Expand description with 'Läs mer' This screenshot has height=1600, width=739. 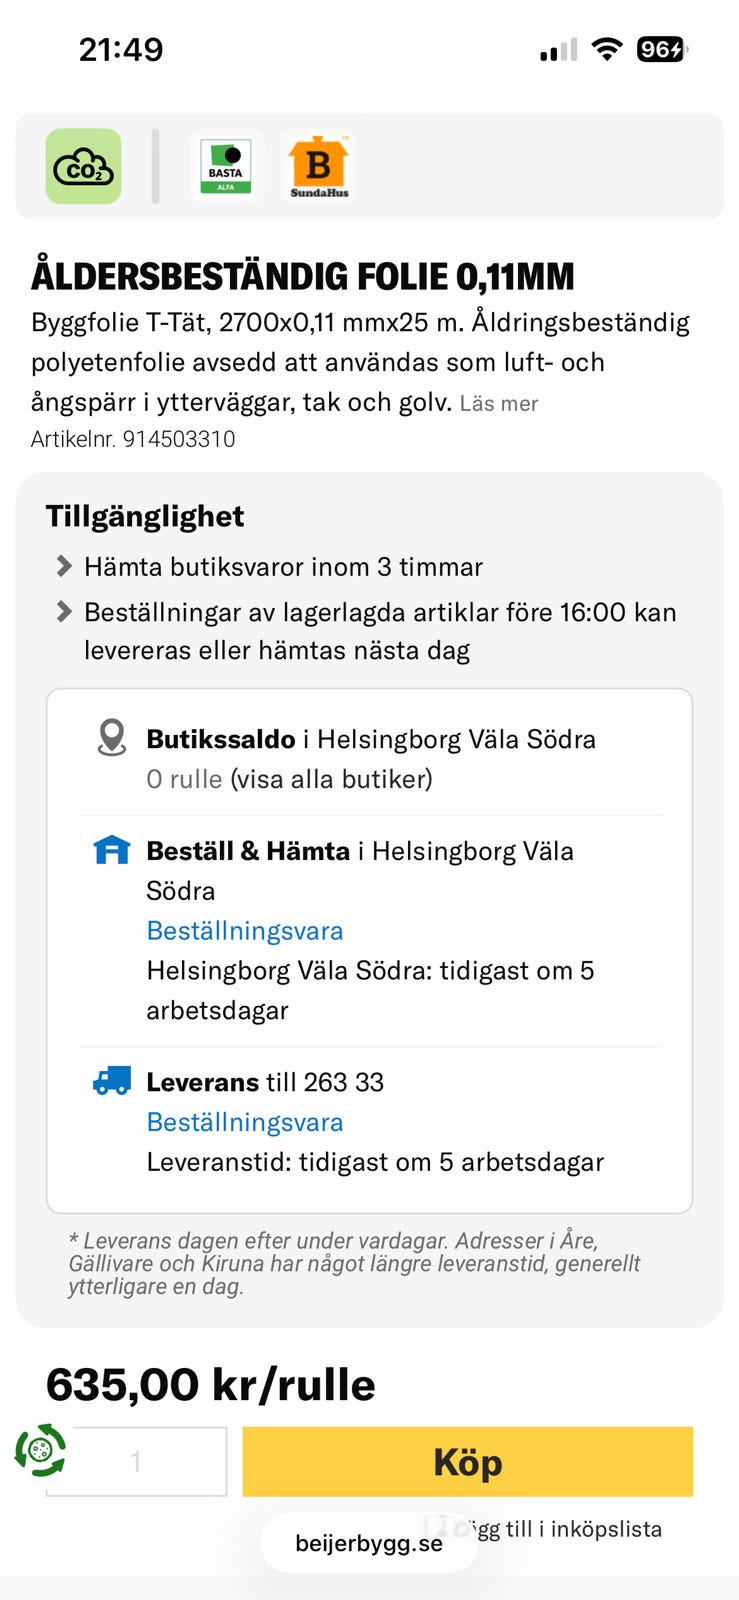pyautogui.click(x=498, y=404)
